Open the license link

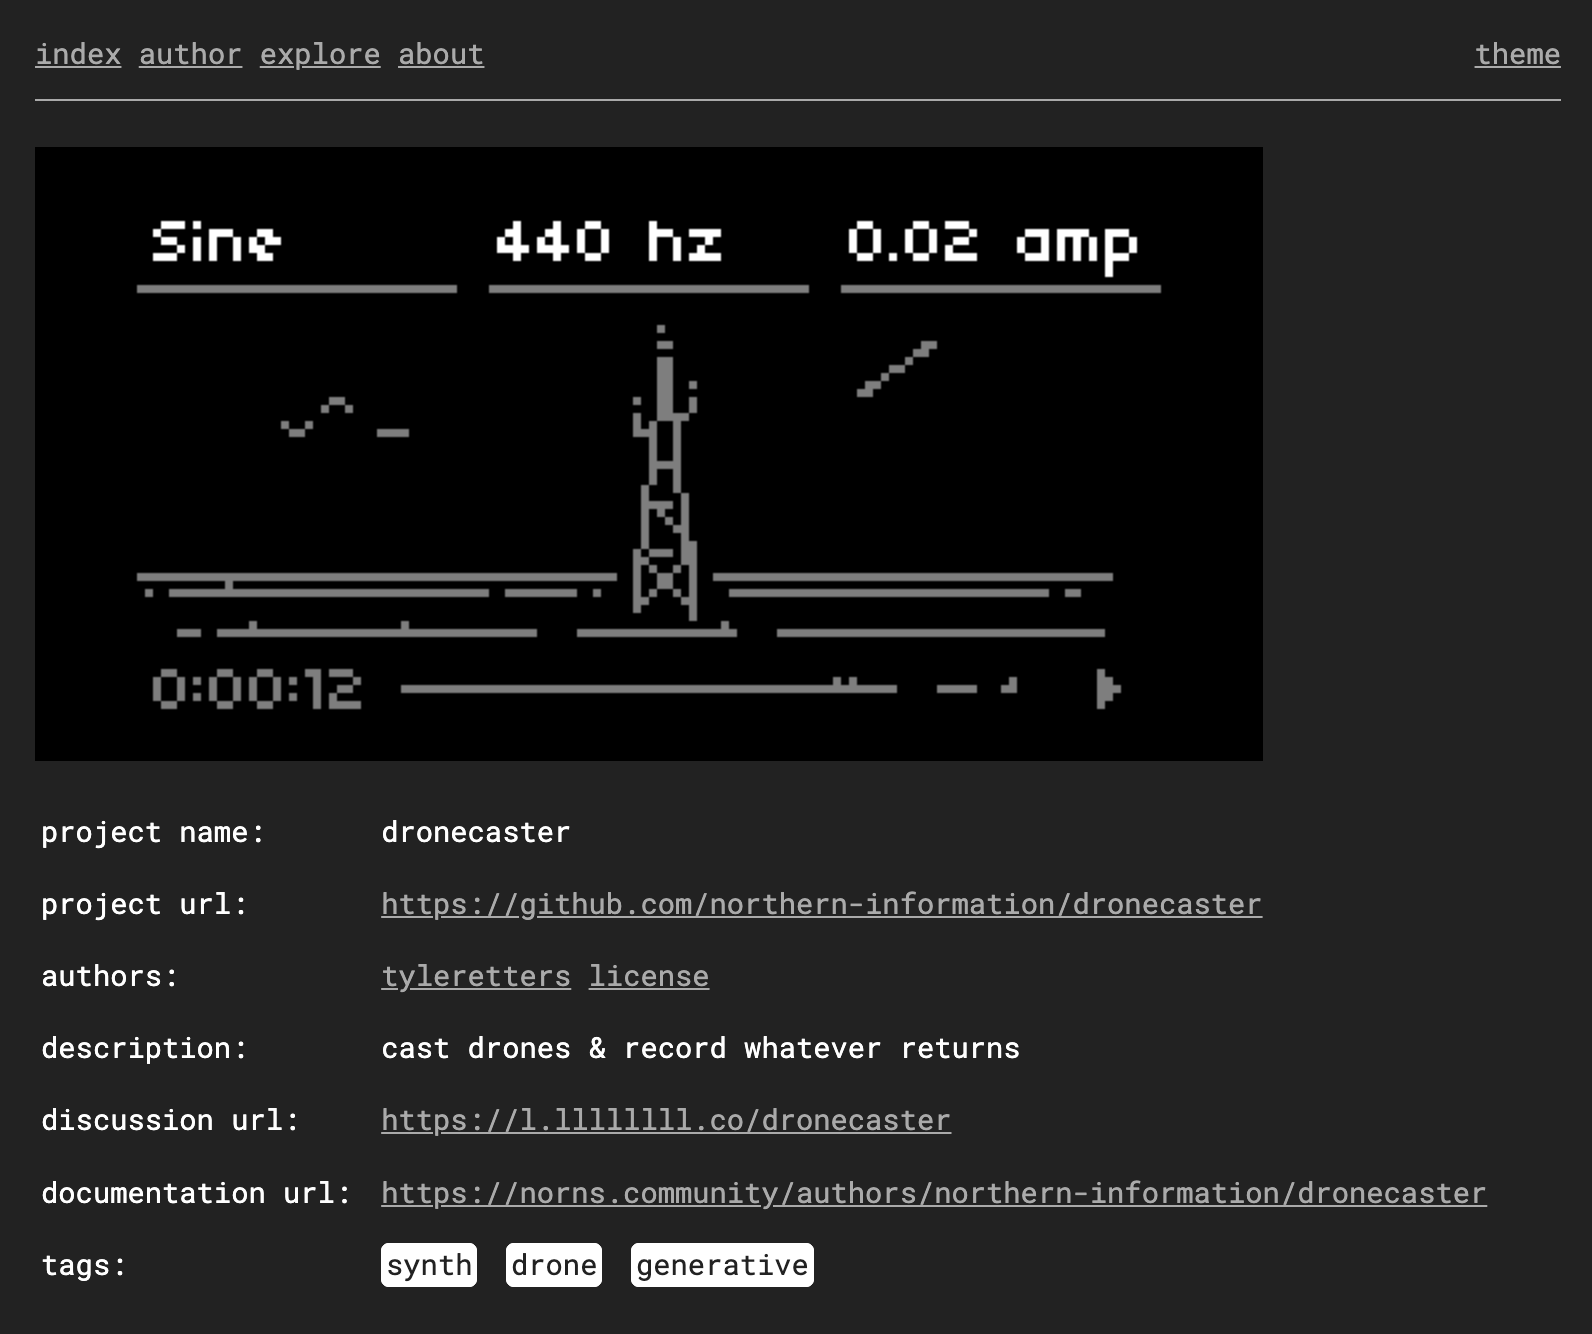coord(649,976)
